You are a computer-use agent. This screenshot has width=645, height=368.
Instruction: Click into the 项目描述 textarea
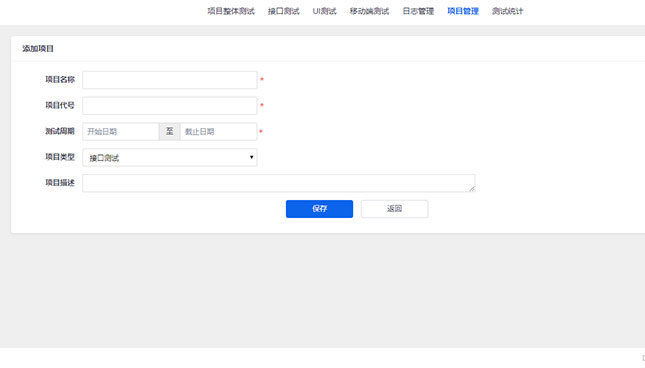click(x=278, y=183)
